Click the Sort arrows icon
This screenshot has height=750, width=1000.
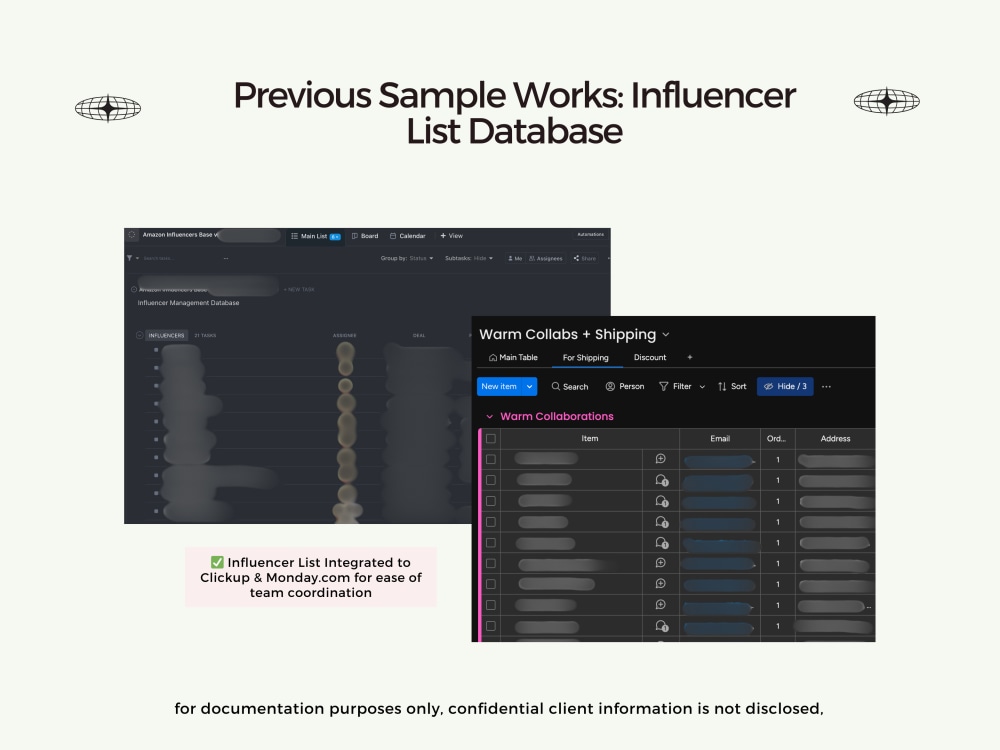point(722,386)
